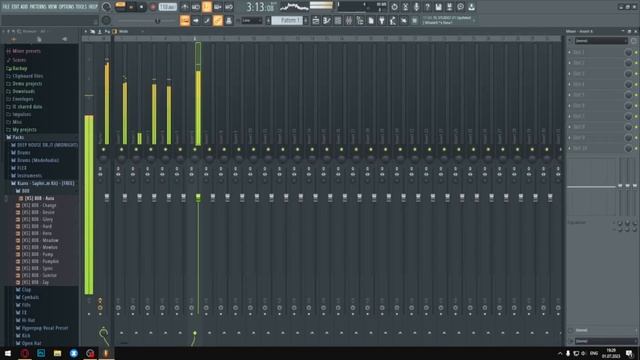Open Windows Start menu
The width and height of the screenshot is (640, 360).
click(x=8, y=353)
